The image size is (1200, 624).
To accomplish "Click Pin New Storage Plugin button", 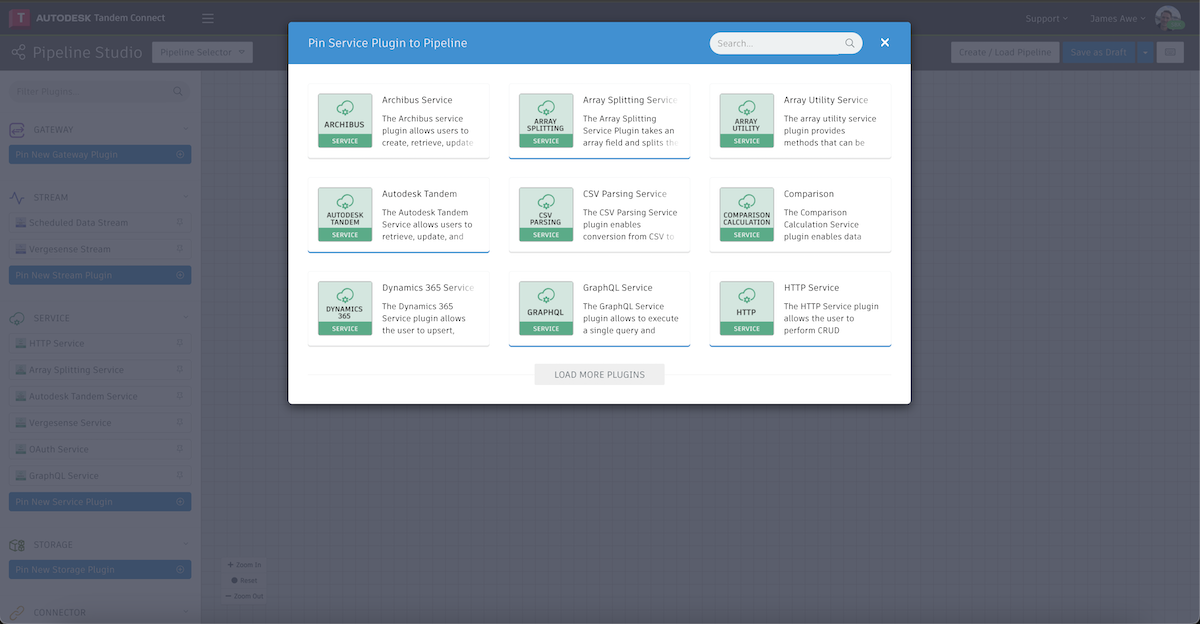I will (x=100, y=569).
